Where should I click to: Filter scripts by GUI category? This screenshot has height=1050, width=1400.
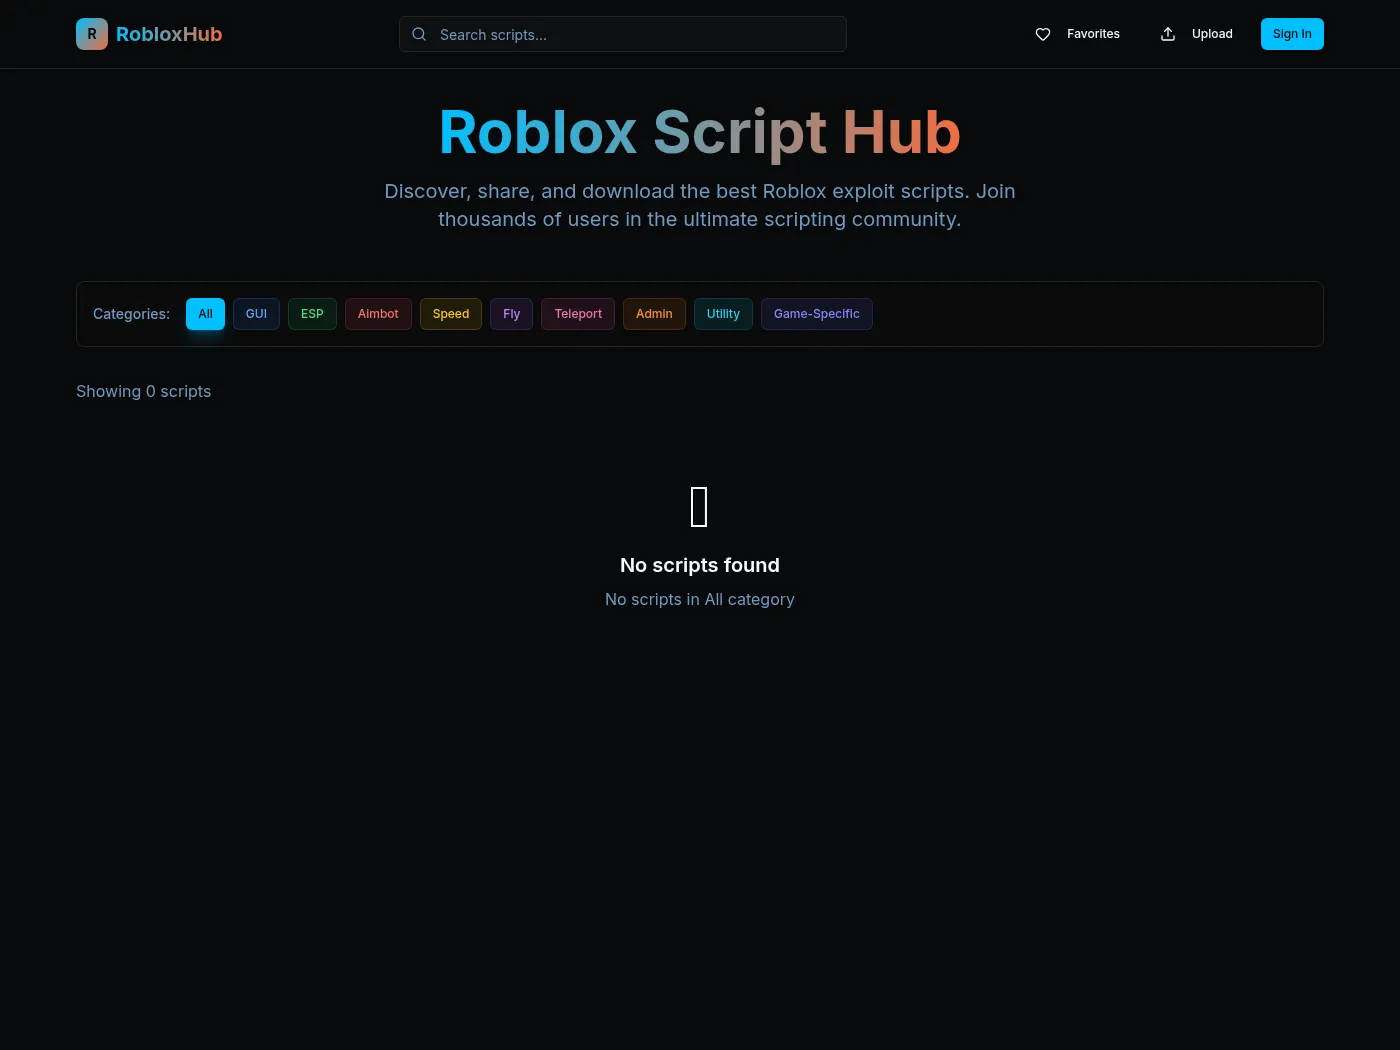pyautogui.click(x=256, y=314)
